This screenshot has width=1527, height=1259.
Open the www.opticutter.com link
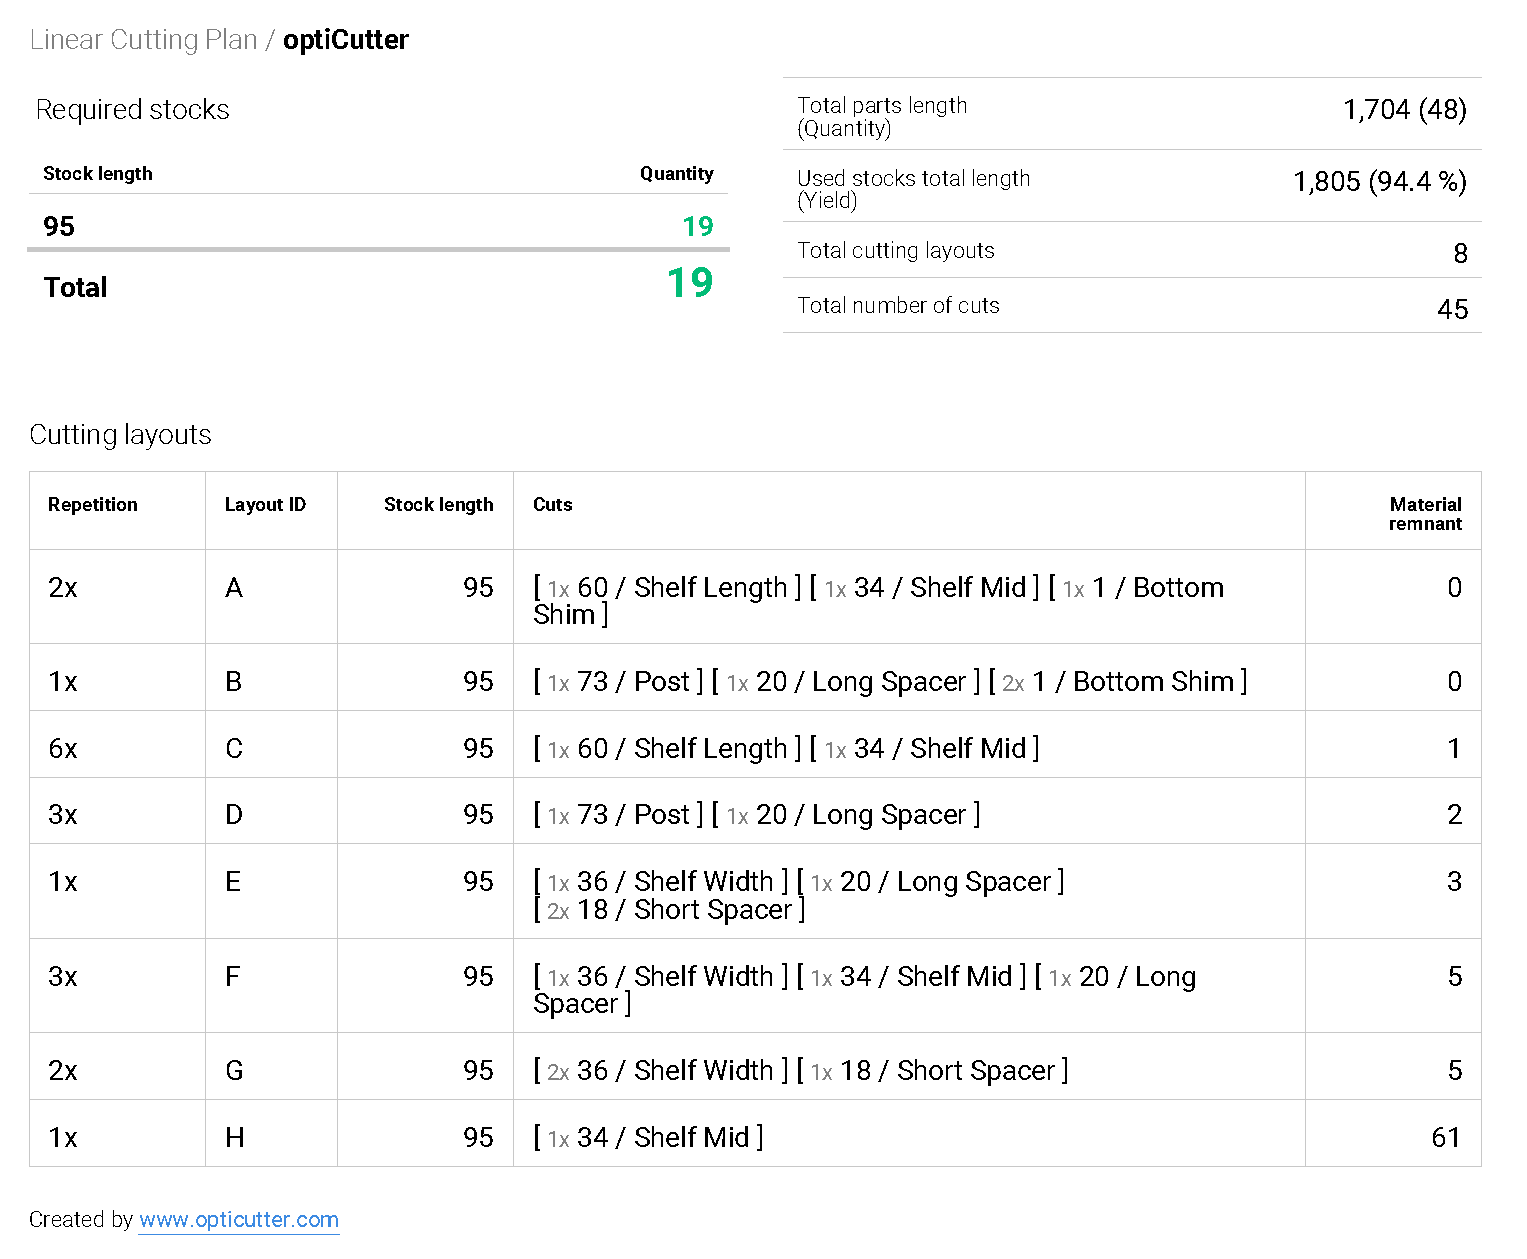coord(238,1220)
